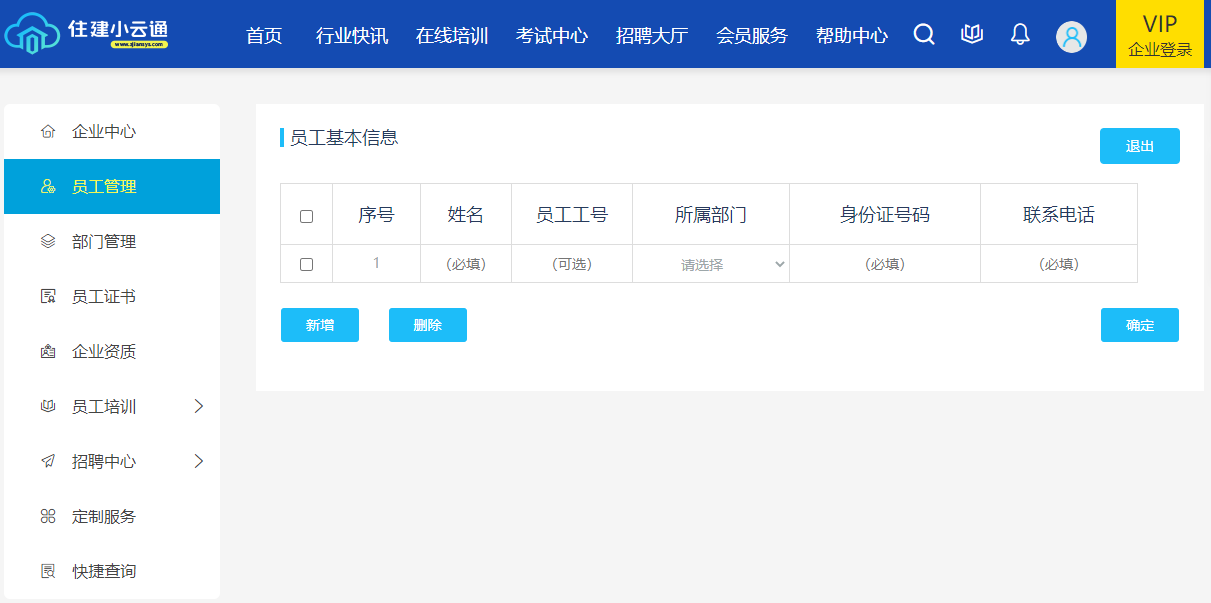Check the checkbox for row 1
This screenshot has height=603, width=1211.
[x=307, y=264]
